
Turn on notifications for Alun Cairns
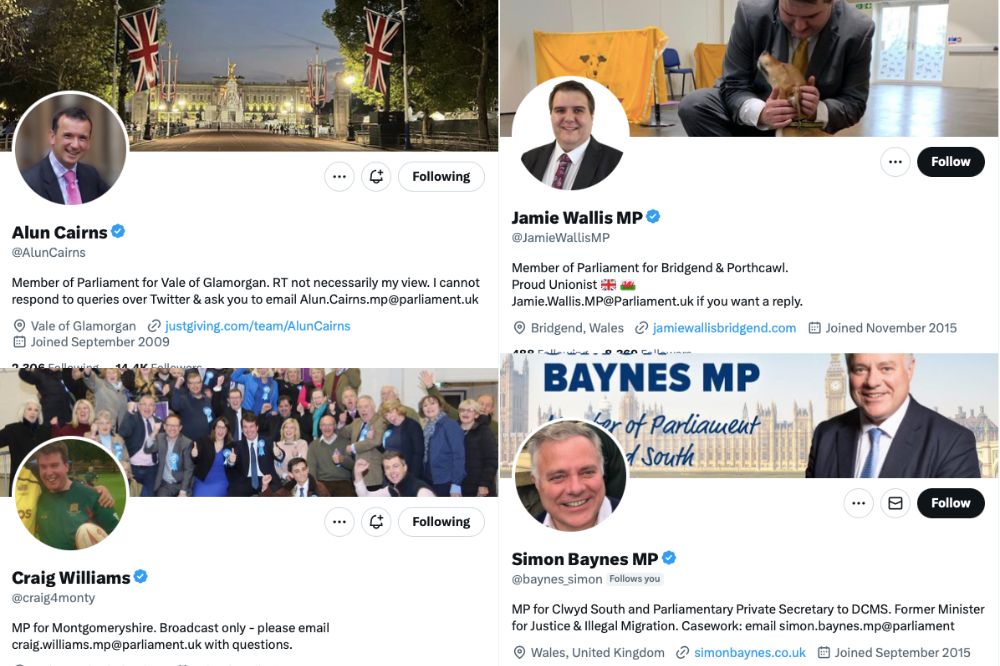click(x=376, y=177)
